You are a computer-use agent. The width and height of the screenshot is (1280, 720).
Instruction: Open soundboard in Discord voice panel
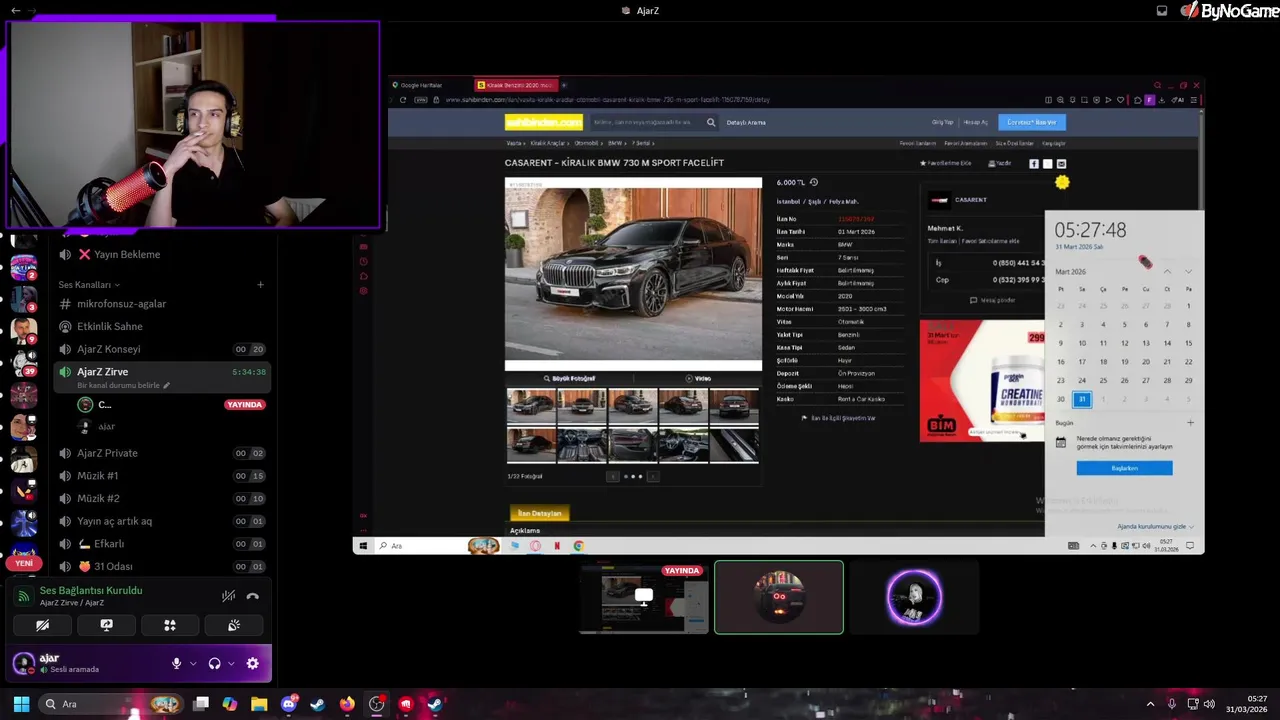click(234, 625)
